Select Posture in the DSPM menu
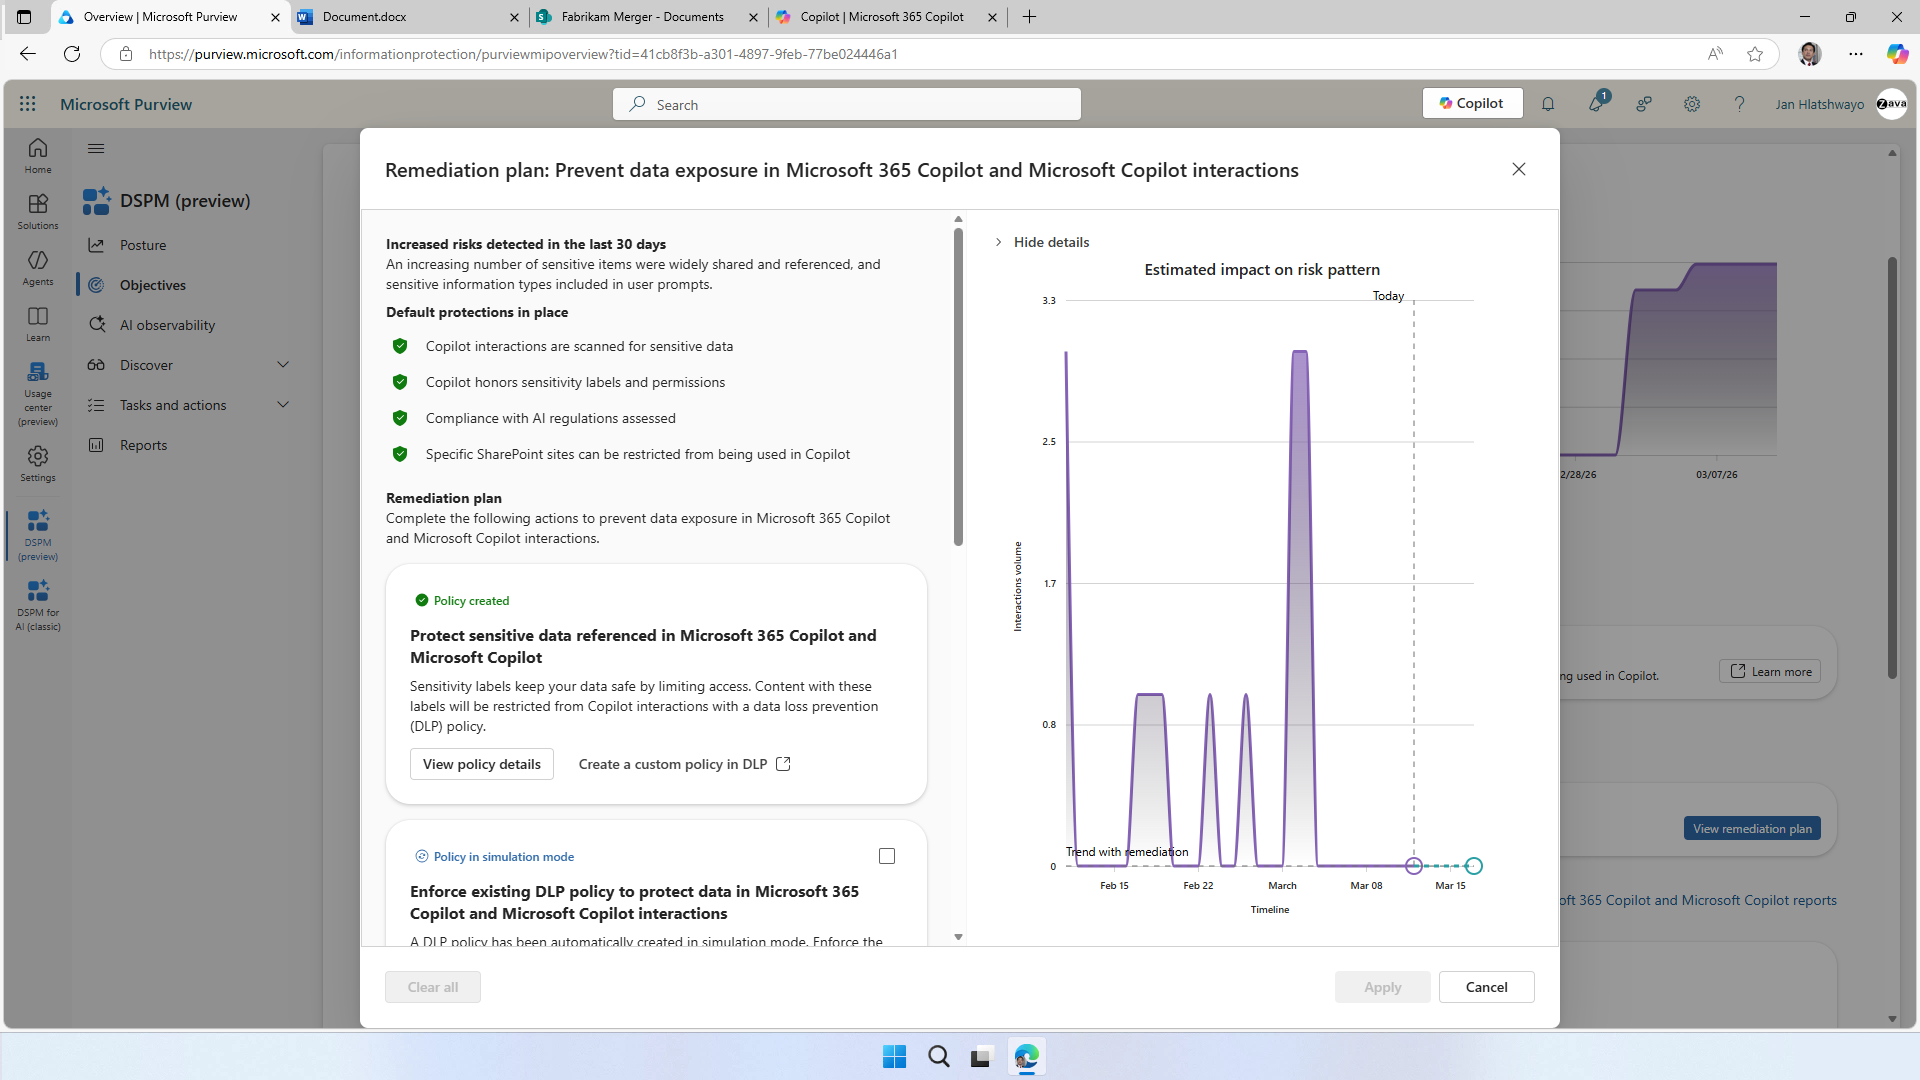The width and height of the screenshot is (1920, 1080). (x=143, y=245)
